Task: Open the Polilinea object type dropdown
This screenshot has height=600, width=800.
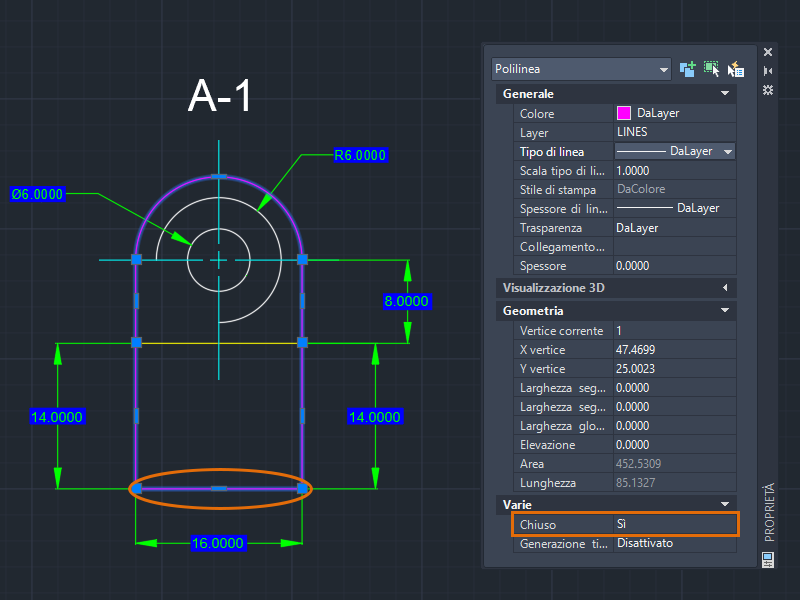Action: [x=663, y=70]
